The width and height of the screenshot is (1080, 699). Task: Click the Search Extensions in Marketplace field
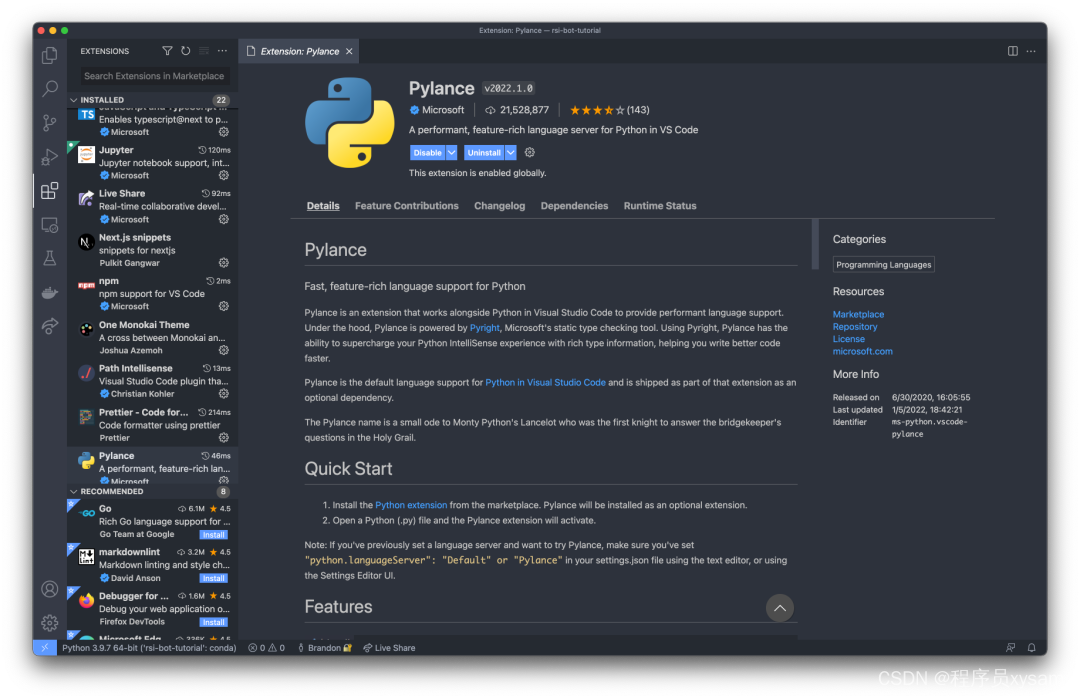pyautogui.click(x=154, y=76)
